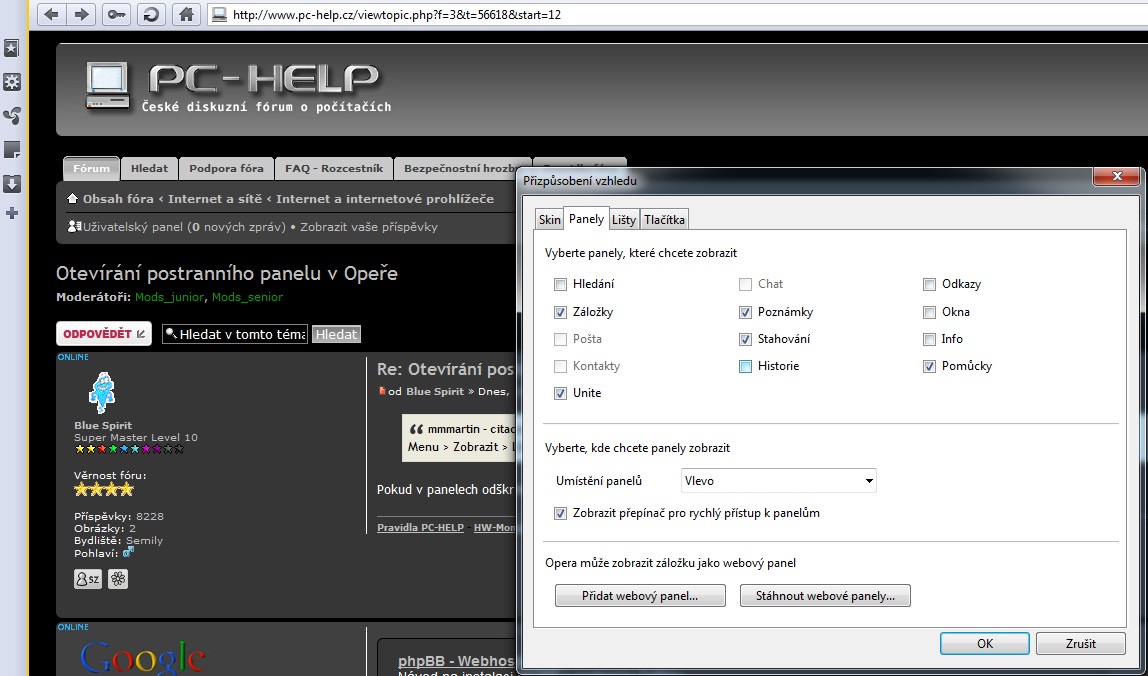The width and height of the screenshot is (1148, 676).
Task: Open the 'Pravidla PC-HELP' signature link
Action: pos(420,527)
